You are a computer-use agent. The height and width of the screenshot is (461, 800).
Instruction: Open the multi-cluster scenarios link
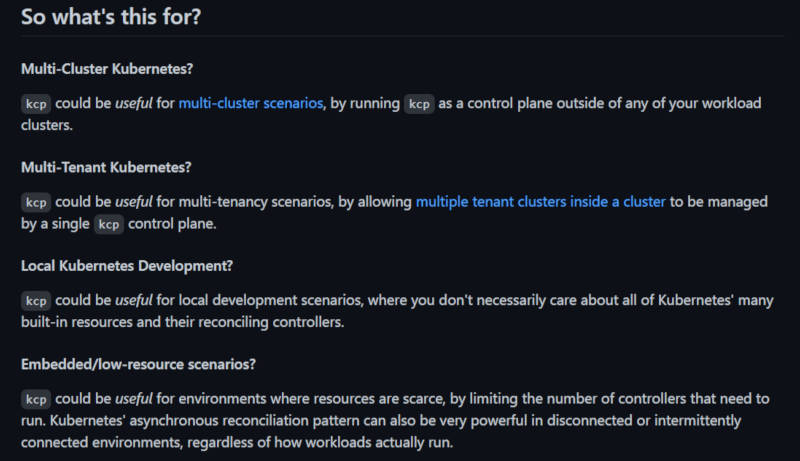tap(251, 104)
